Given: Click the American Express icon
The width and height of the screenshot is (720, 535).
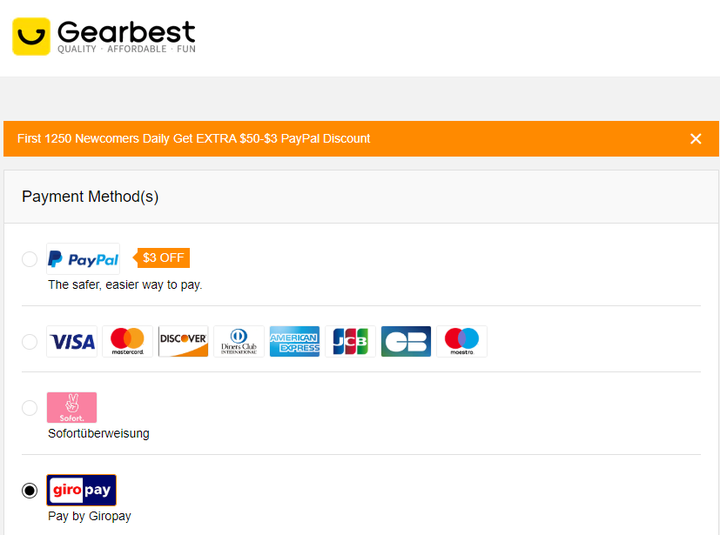Looking at the screenshot, I should (x=295, y=341).
